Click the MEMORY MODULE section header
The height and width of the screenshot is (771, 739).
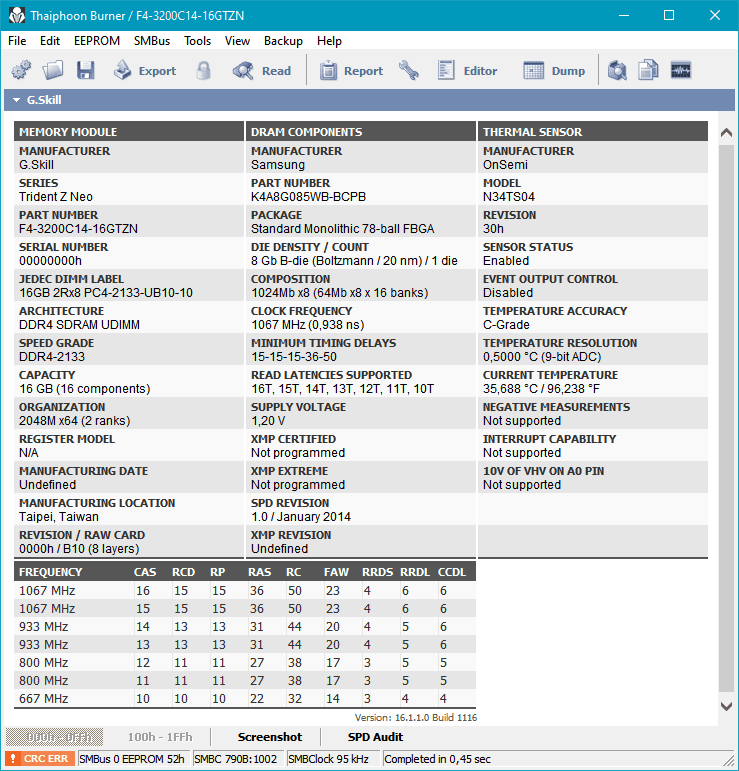pos(129,132)
